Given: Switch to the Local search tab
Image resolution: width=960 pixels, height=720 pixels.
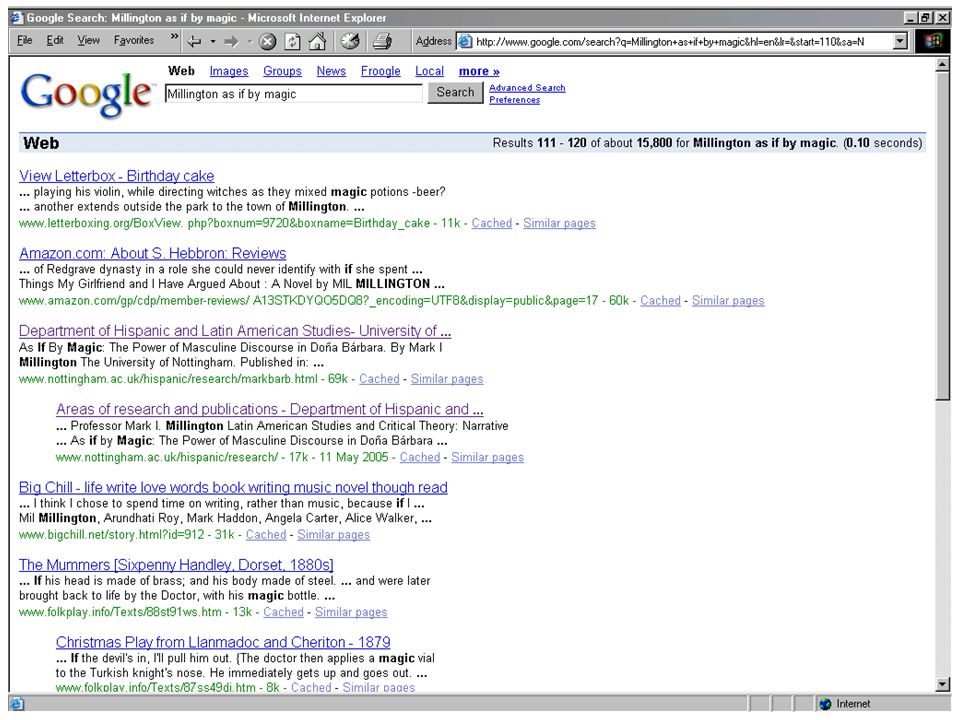Looking at the screenshot, I should pos(429,71).
